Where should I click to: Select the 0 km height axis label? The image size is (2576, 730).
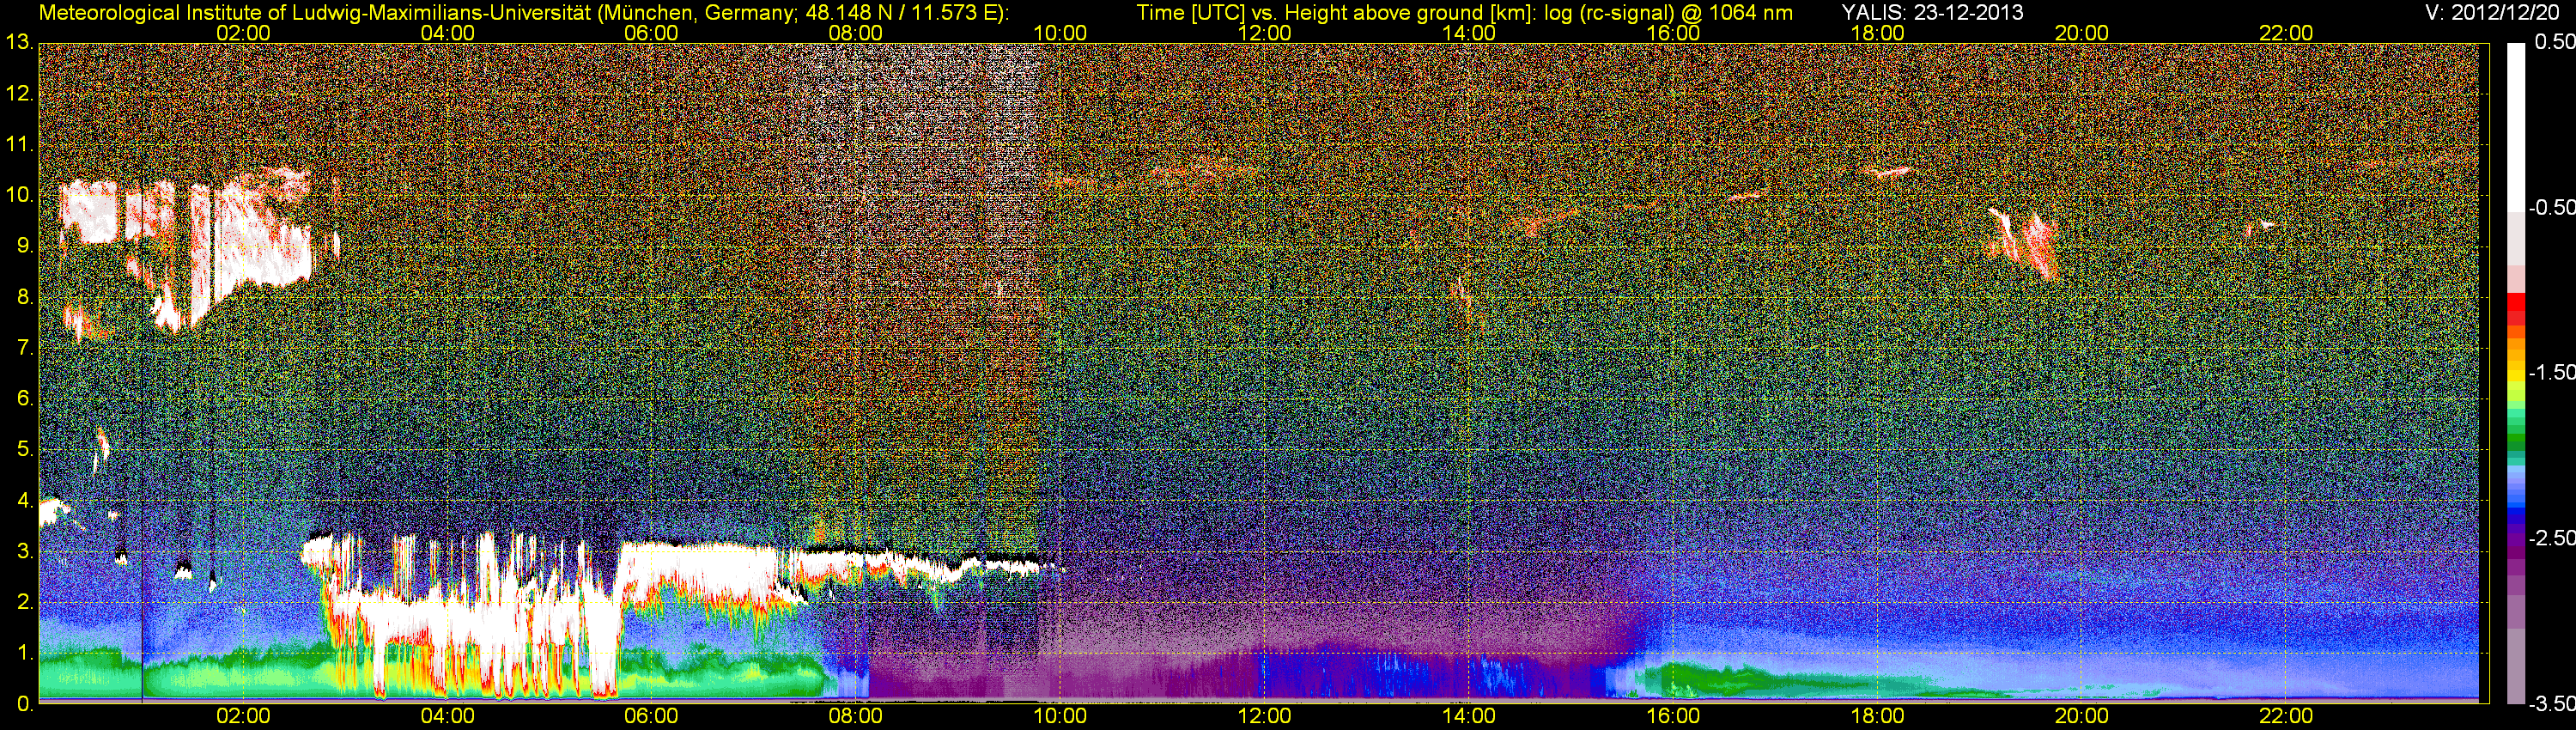[x=24, y=704]
